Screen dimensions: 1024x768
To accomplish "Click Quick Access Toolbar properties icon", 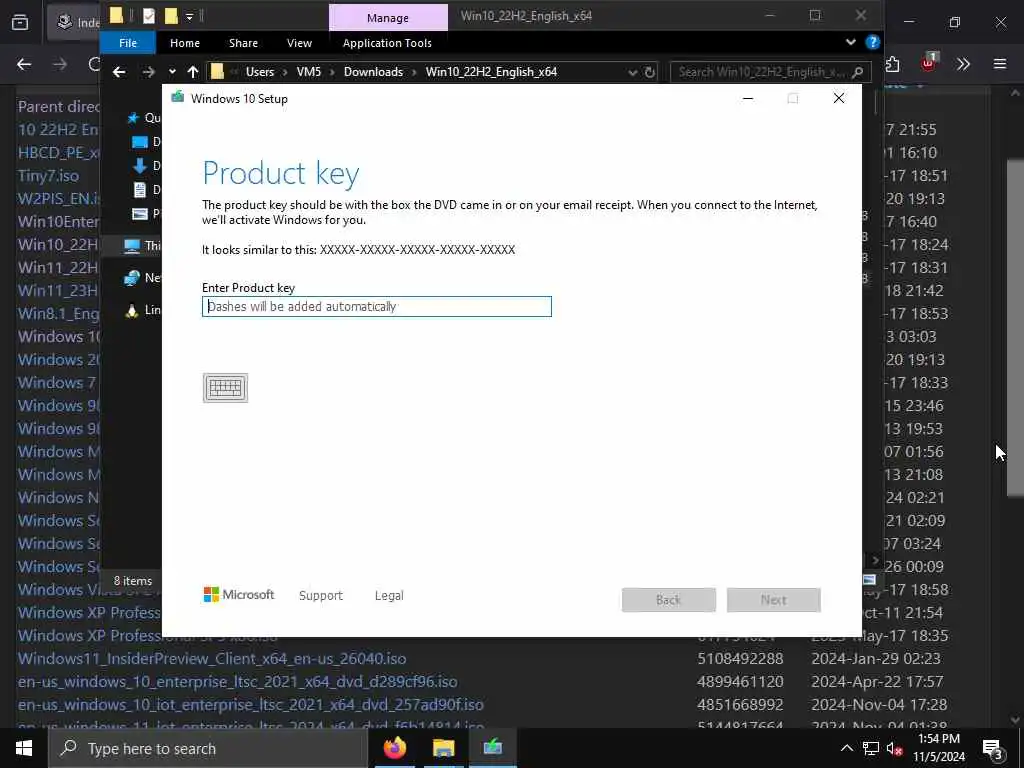I will (x=149, y=16).
